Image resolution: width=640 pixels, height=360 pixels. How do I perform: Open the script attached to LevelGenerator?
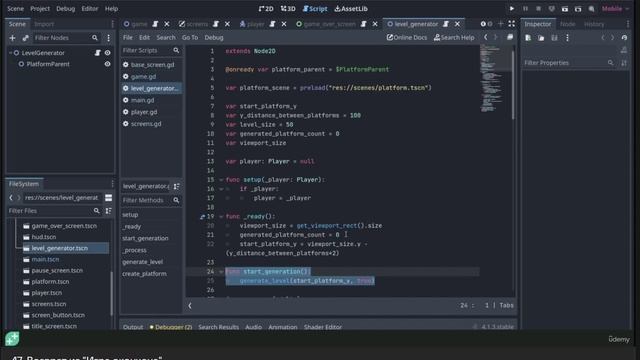[97, 53]
